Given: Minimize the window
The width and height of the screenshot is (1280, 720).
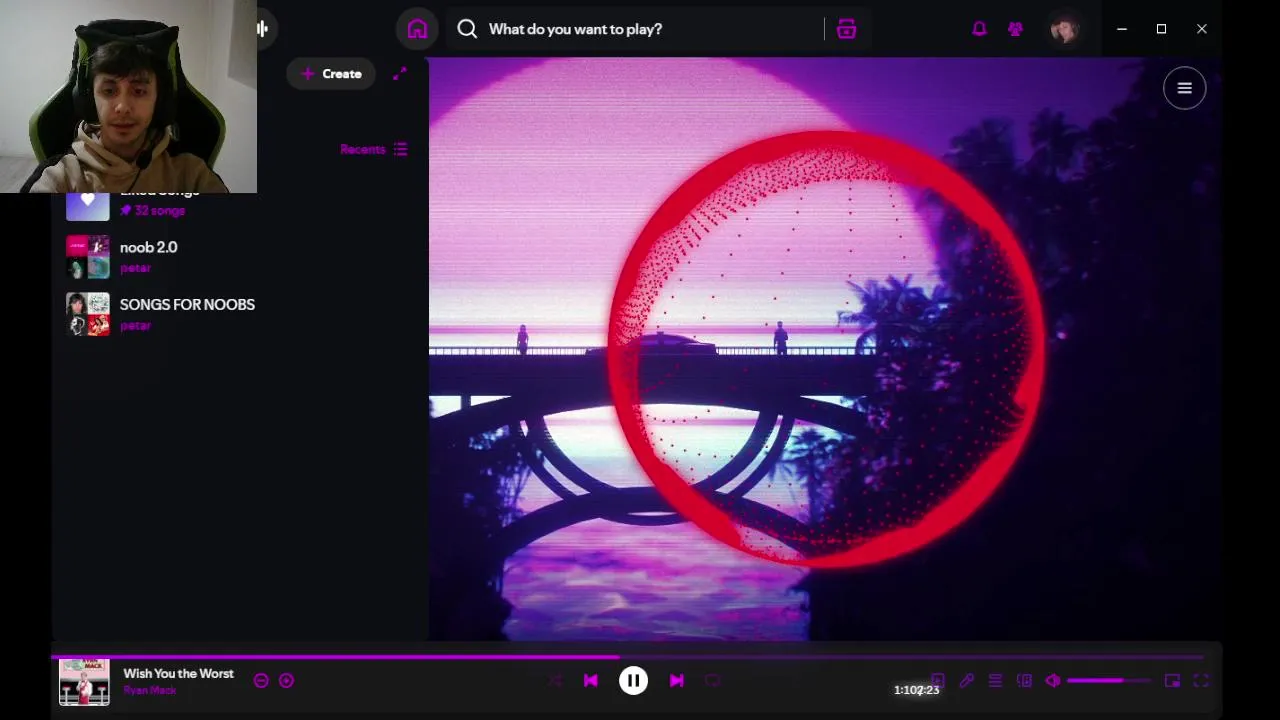Looking at the screenshot, I should [x=1122, y=29].
